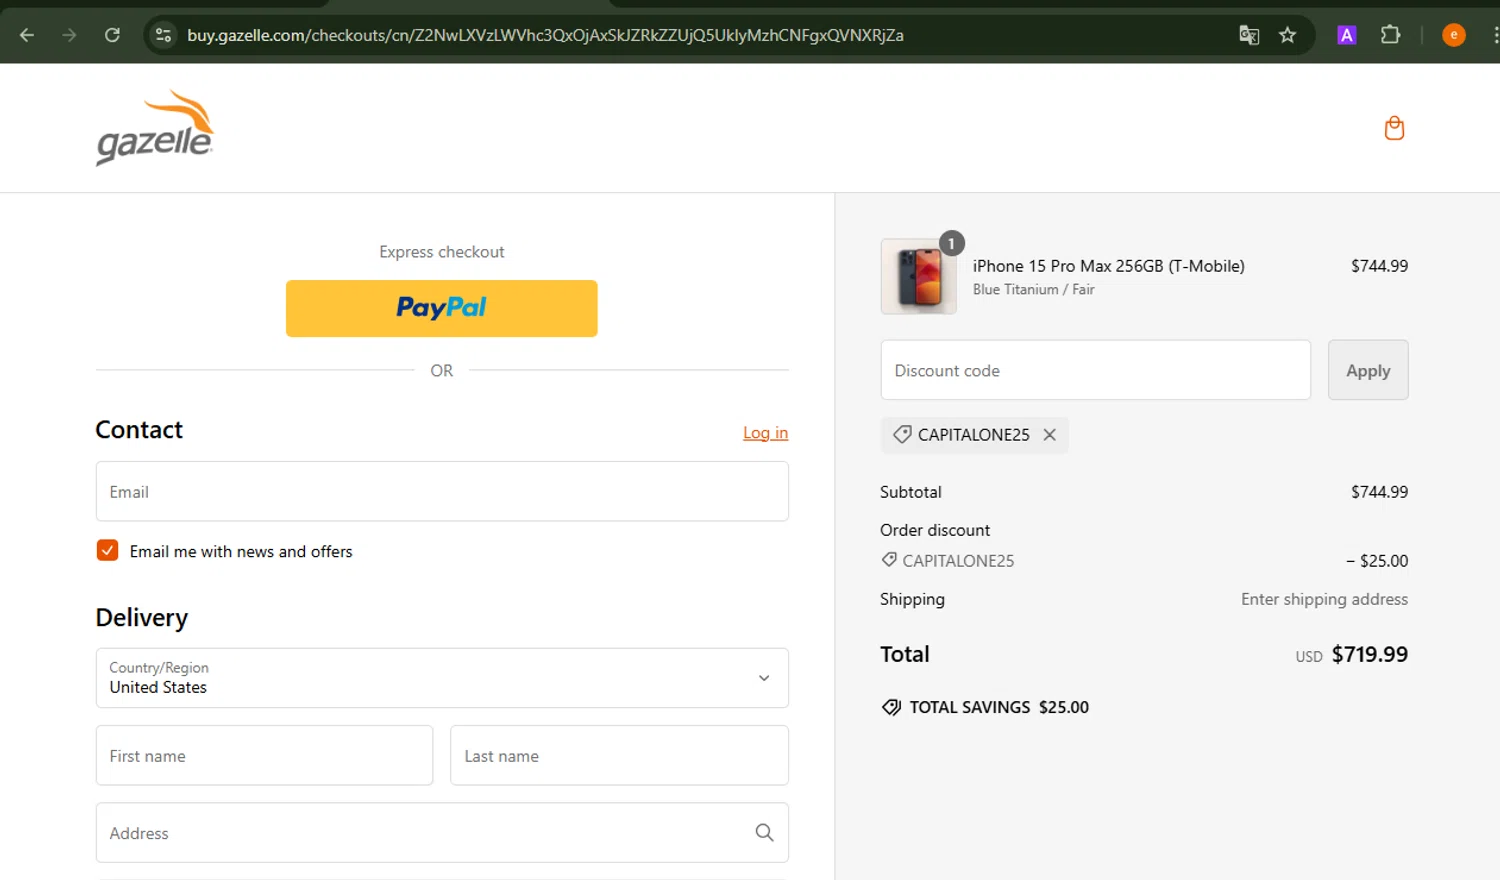Screen dimensions: 1500x880
Task: Click the iPhone 15 Pro Max thumbnail
Action: [918, 277]
